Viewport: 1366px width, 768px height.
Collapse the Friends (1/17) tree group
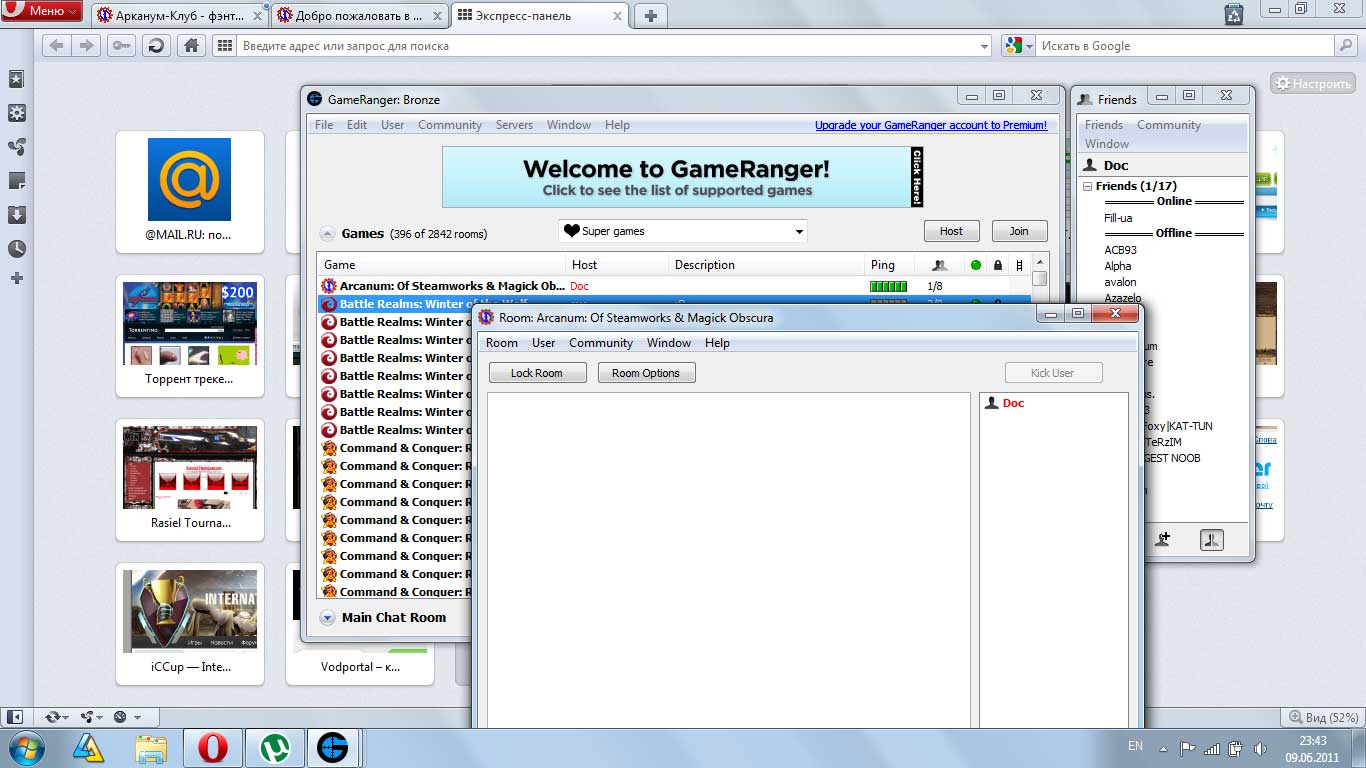[x=1087, y=186]
